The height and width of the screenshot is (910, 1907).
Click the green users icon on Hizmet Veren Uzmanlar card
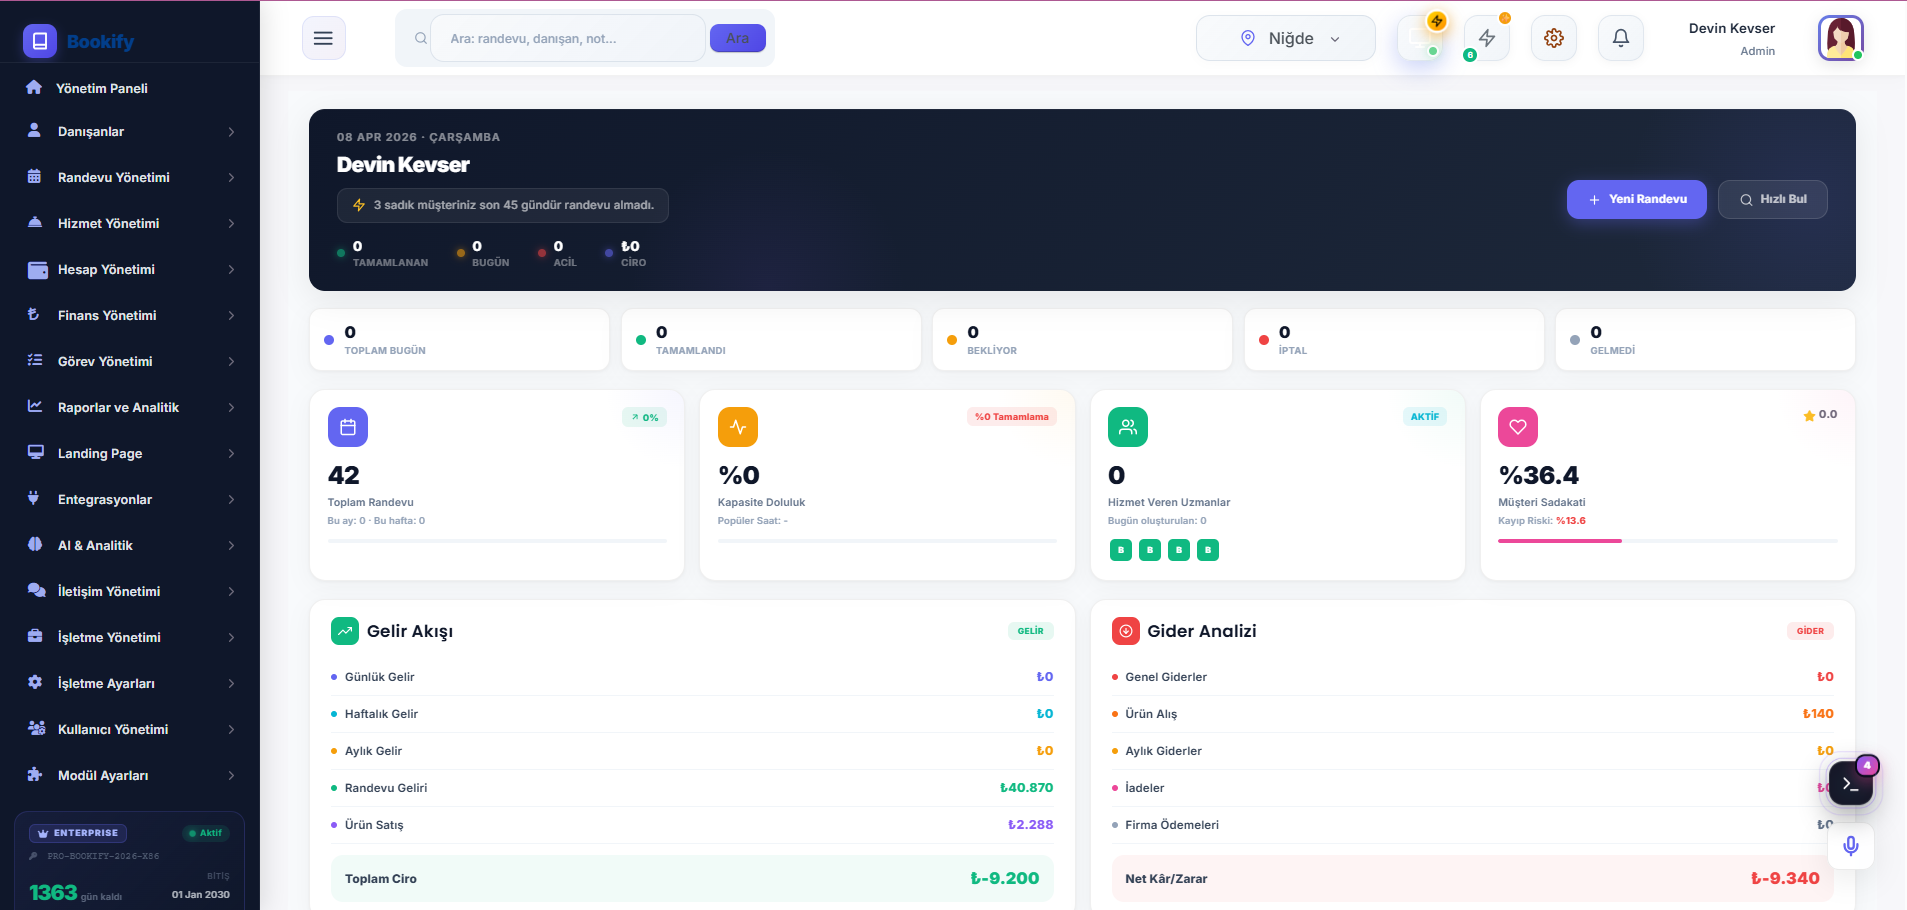click(1127, 427)
